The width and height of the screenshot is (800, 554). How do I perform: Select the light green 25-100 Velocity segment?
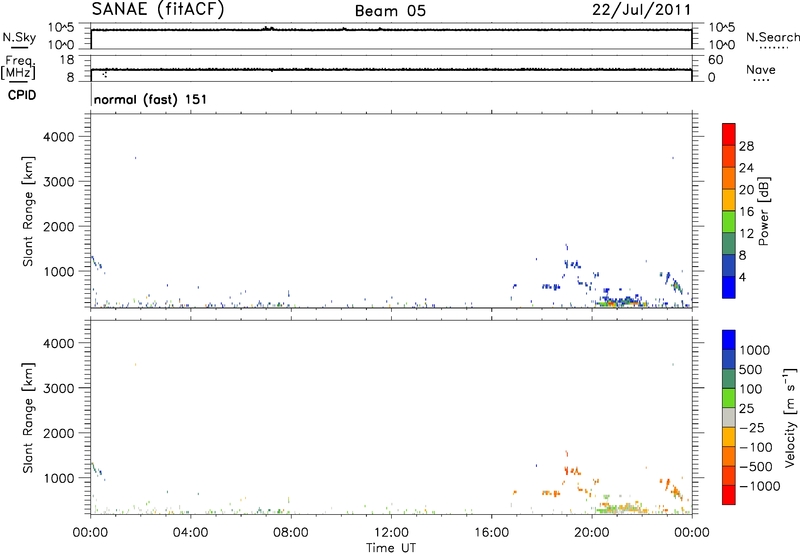[729, 398]
